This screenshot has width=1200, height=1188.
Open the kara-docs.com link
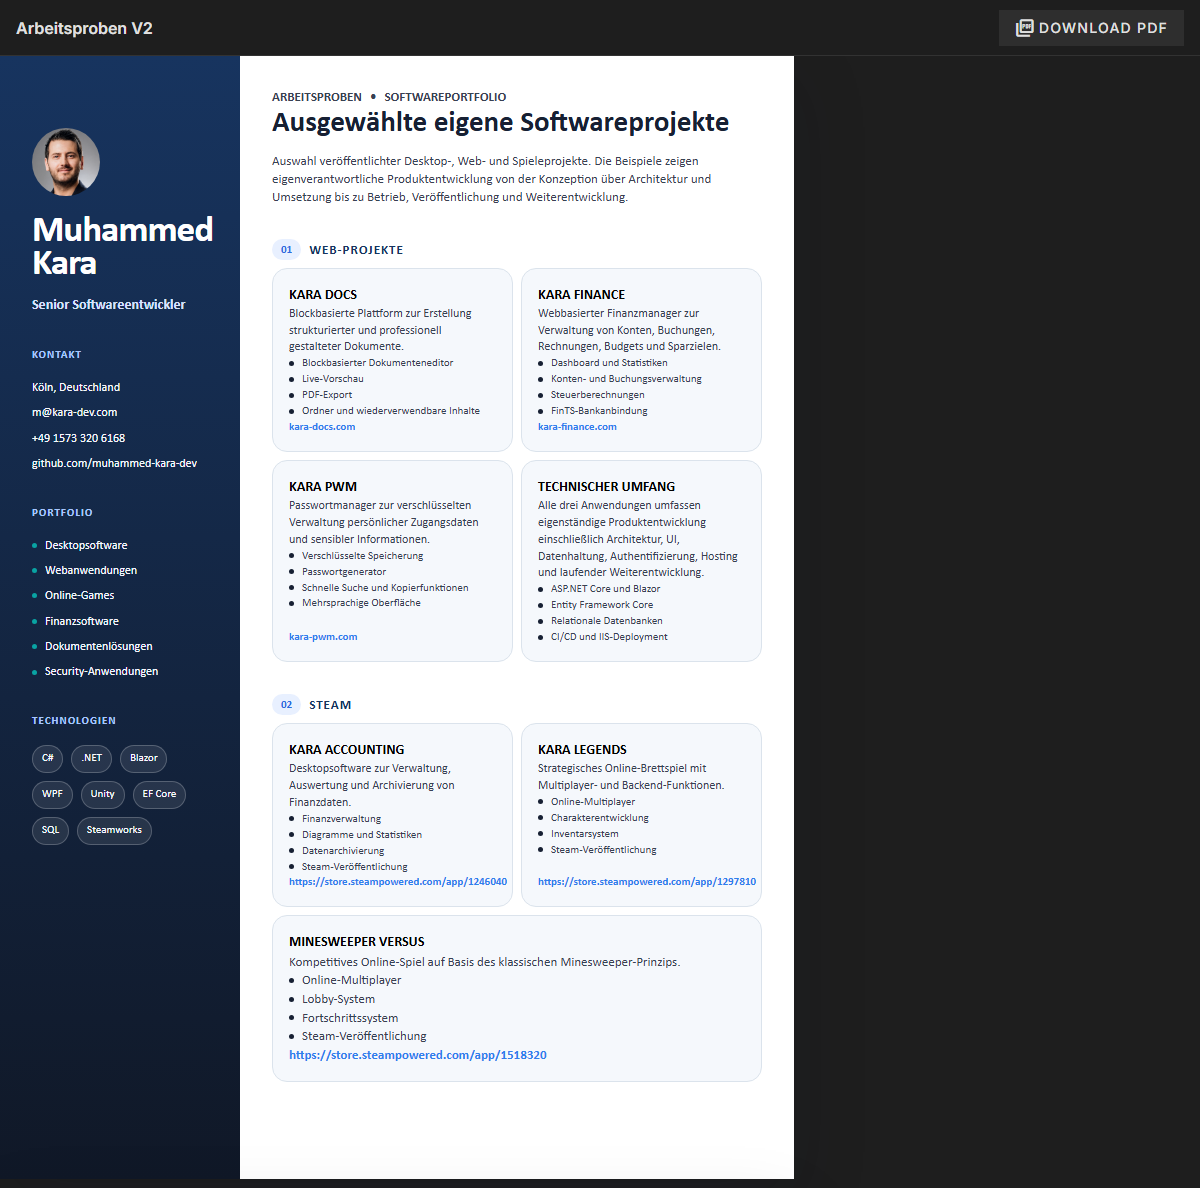pos(322,427)
